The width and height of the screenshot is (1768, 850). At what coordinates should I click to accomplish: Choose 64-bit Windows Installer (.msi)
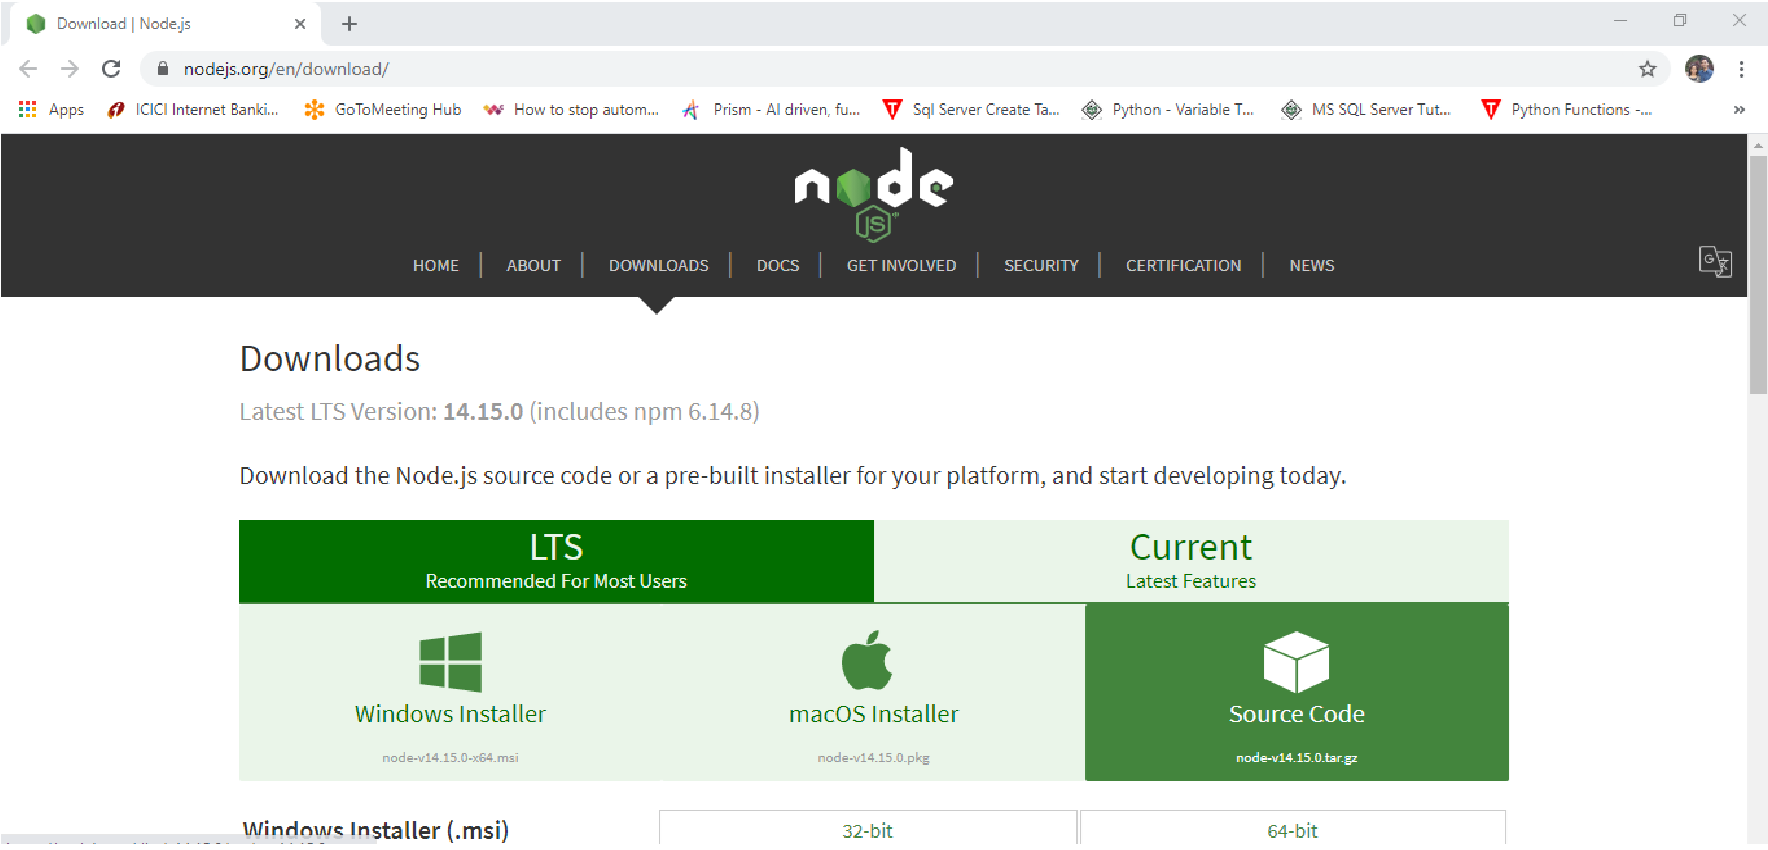coord(1292,828)
